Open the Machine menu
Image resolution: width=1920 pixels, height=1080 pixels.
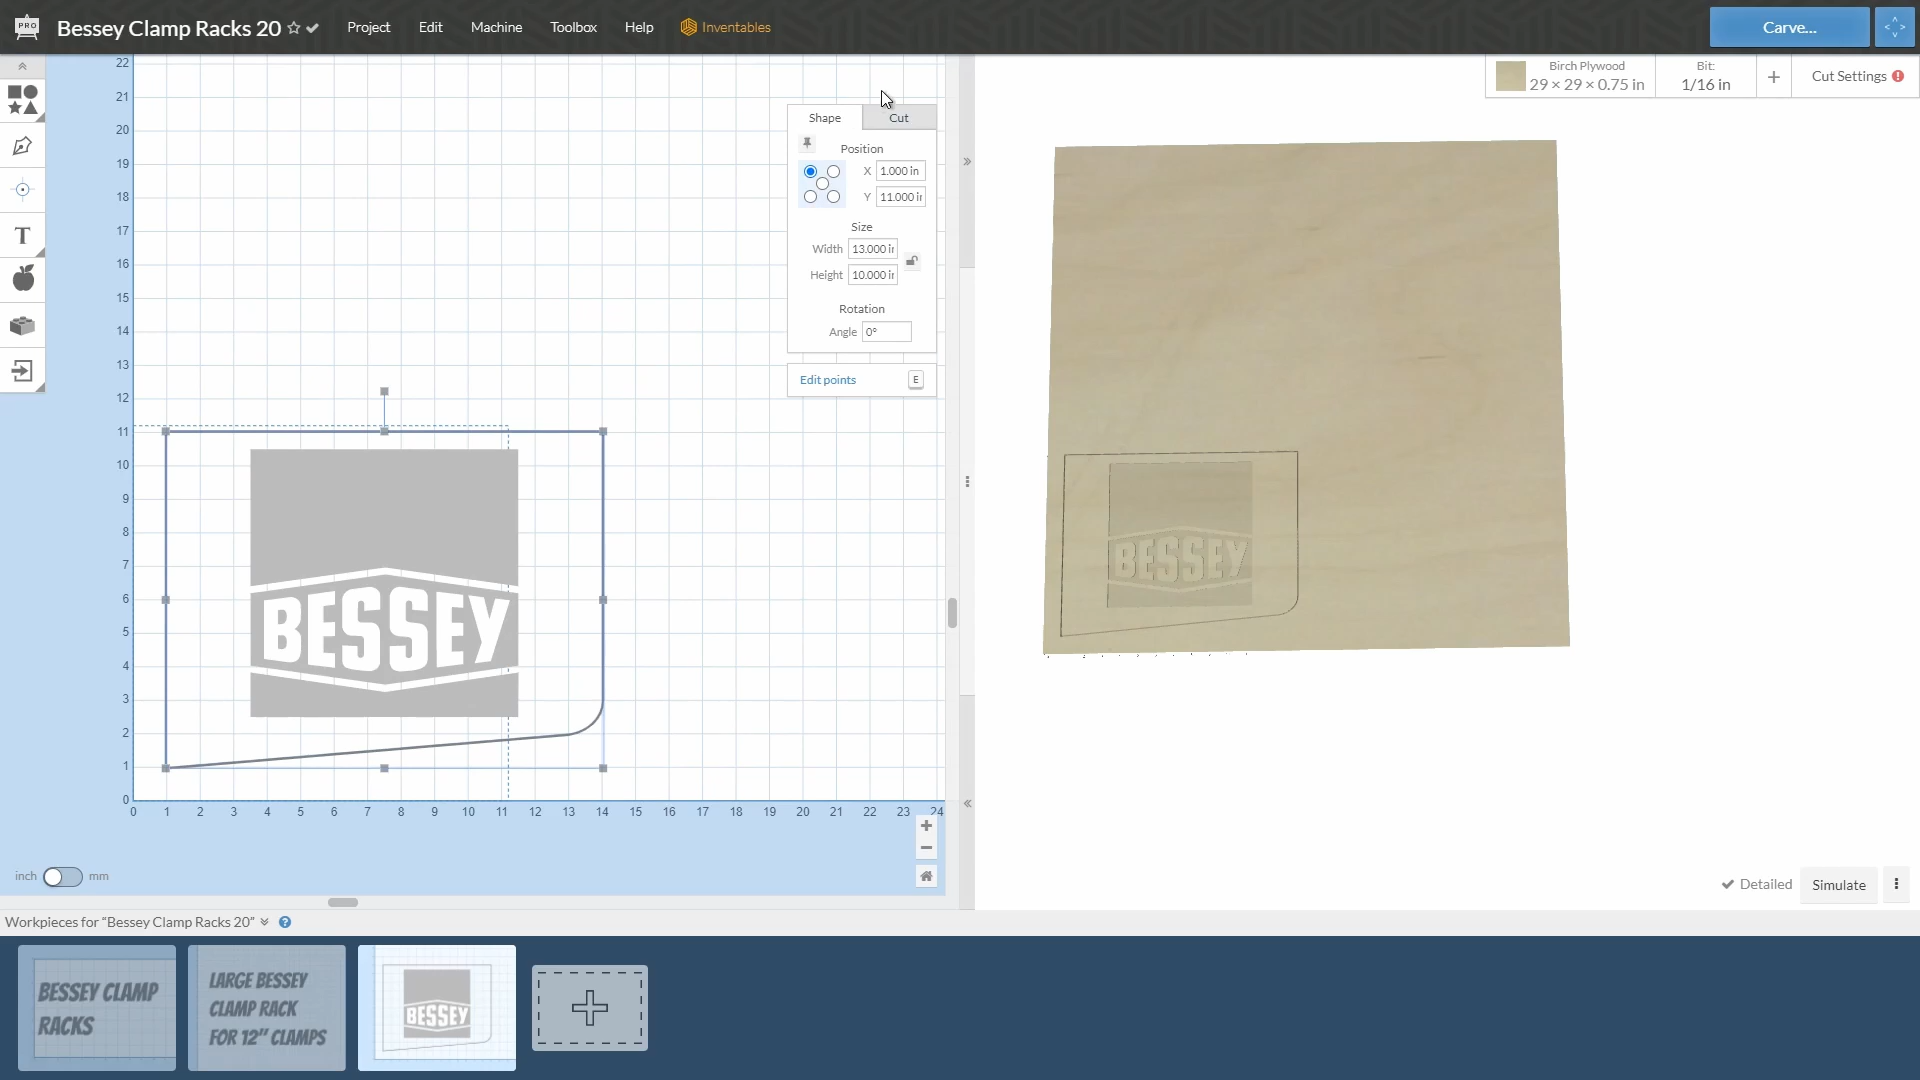point(496,26)
